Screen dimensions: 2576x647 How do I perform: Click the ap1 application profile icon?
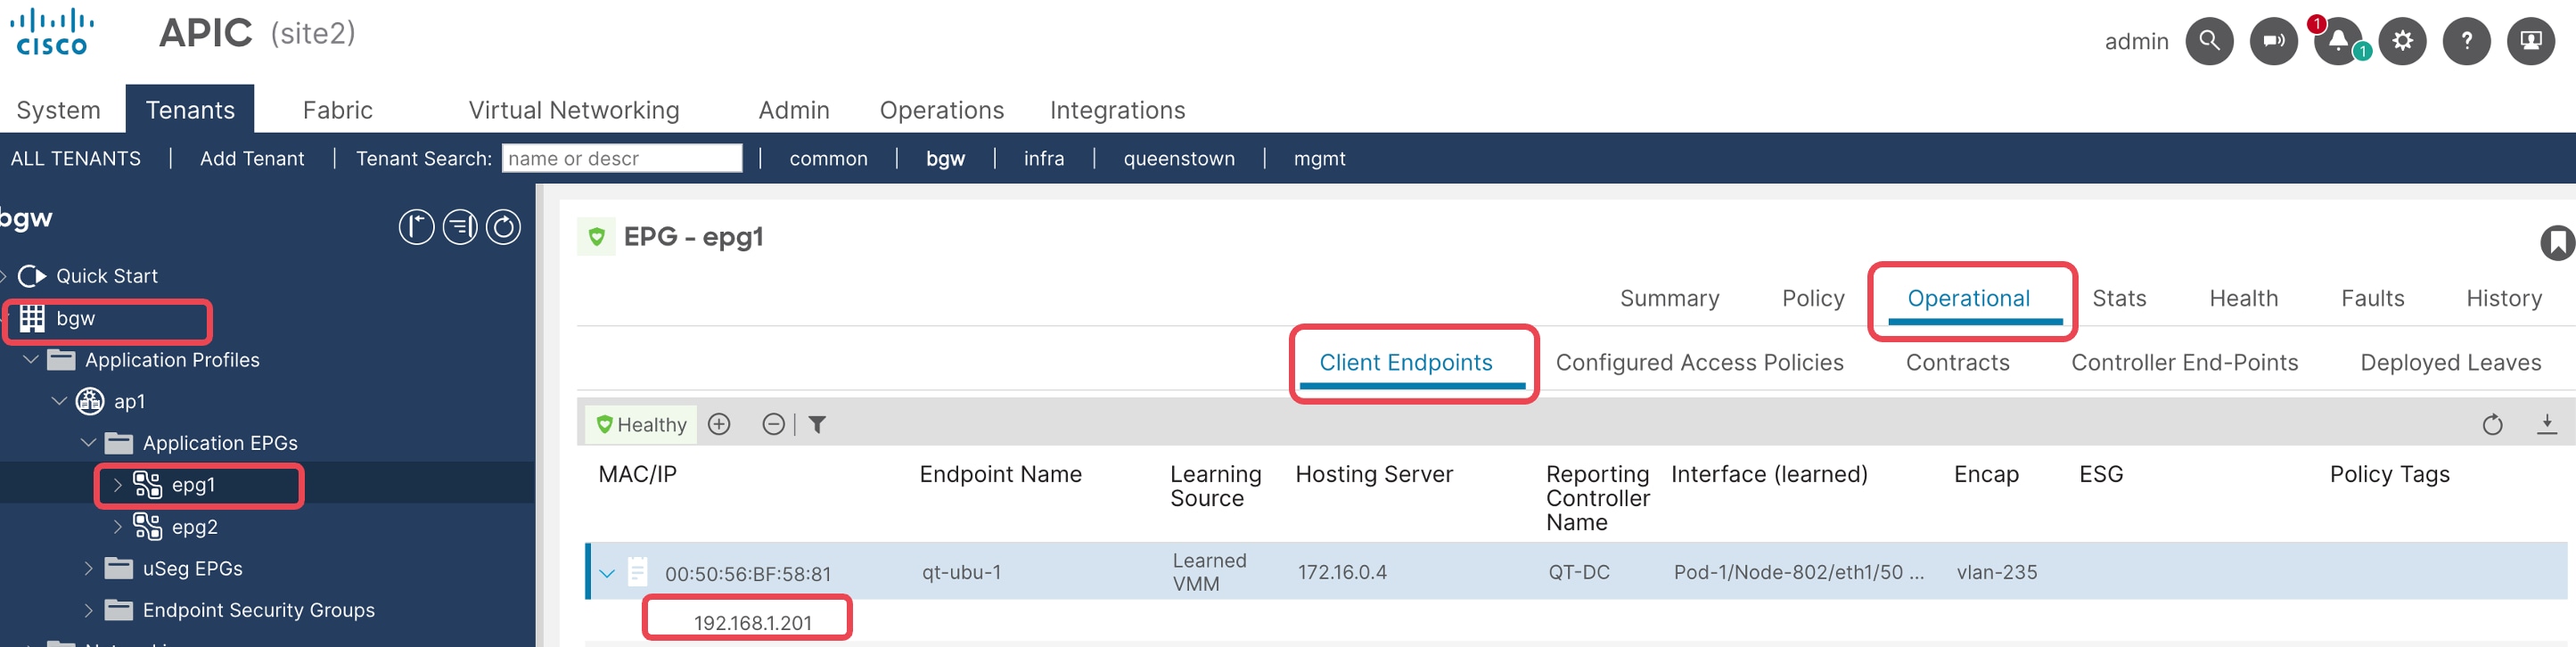[x=90, y=401]
